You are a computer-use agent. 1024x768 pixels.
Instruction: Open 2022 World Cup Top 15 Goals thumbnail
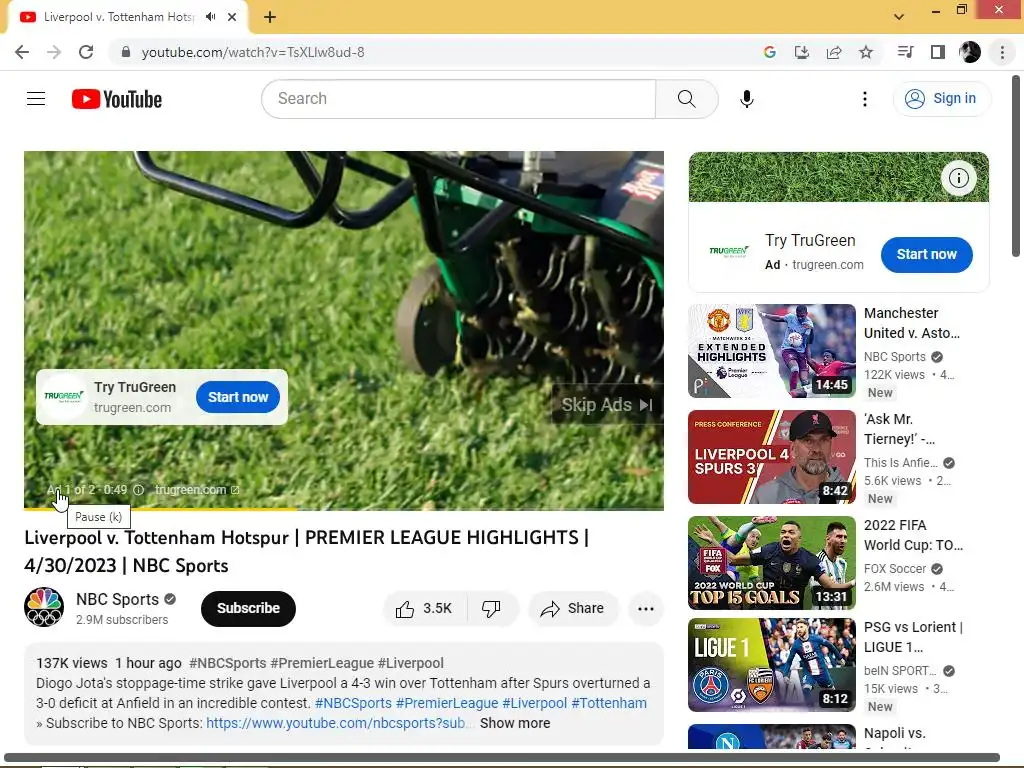pos(772,563)
